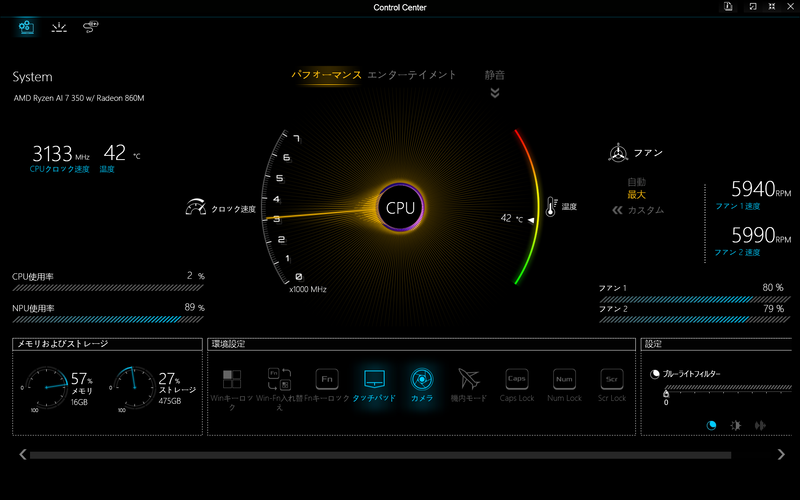Click the CPU使用率 usage bar
Screen dimensions: 800x500
point(108,288)
